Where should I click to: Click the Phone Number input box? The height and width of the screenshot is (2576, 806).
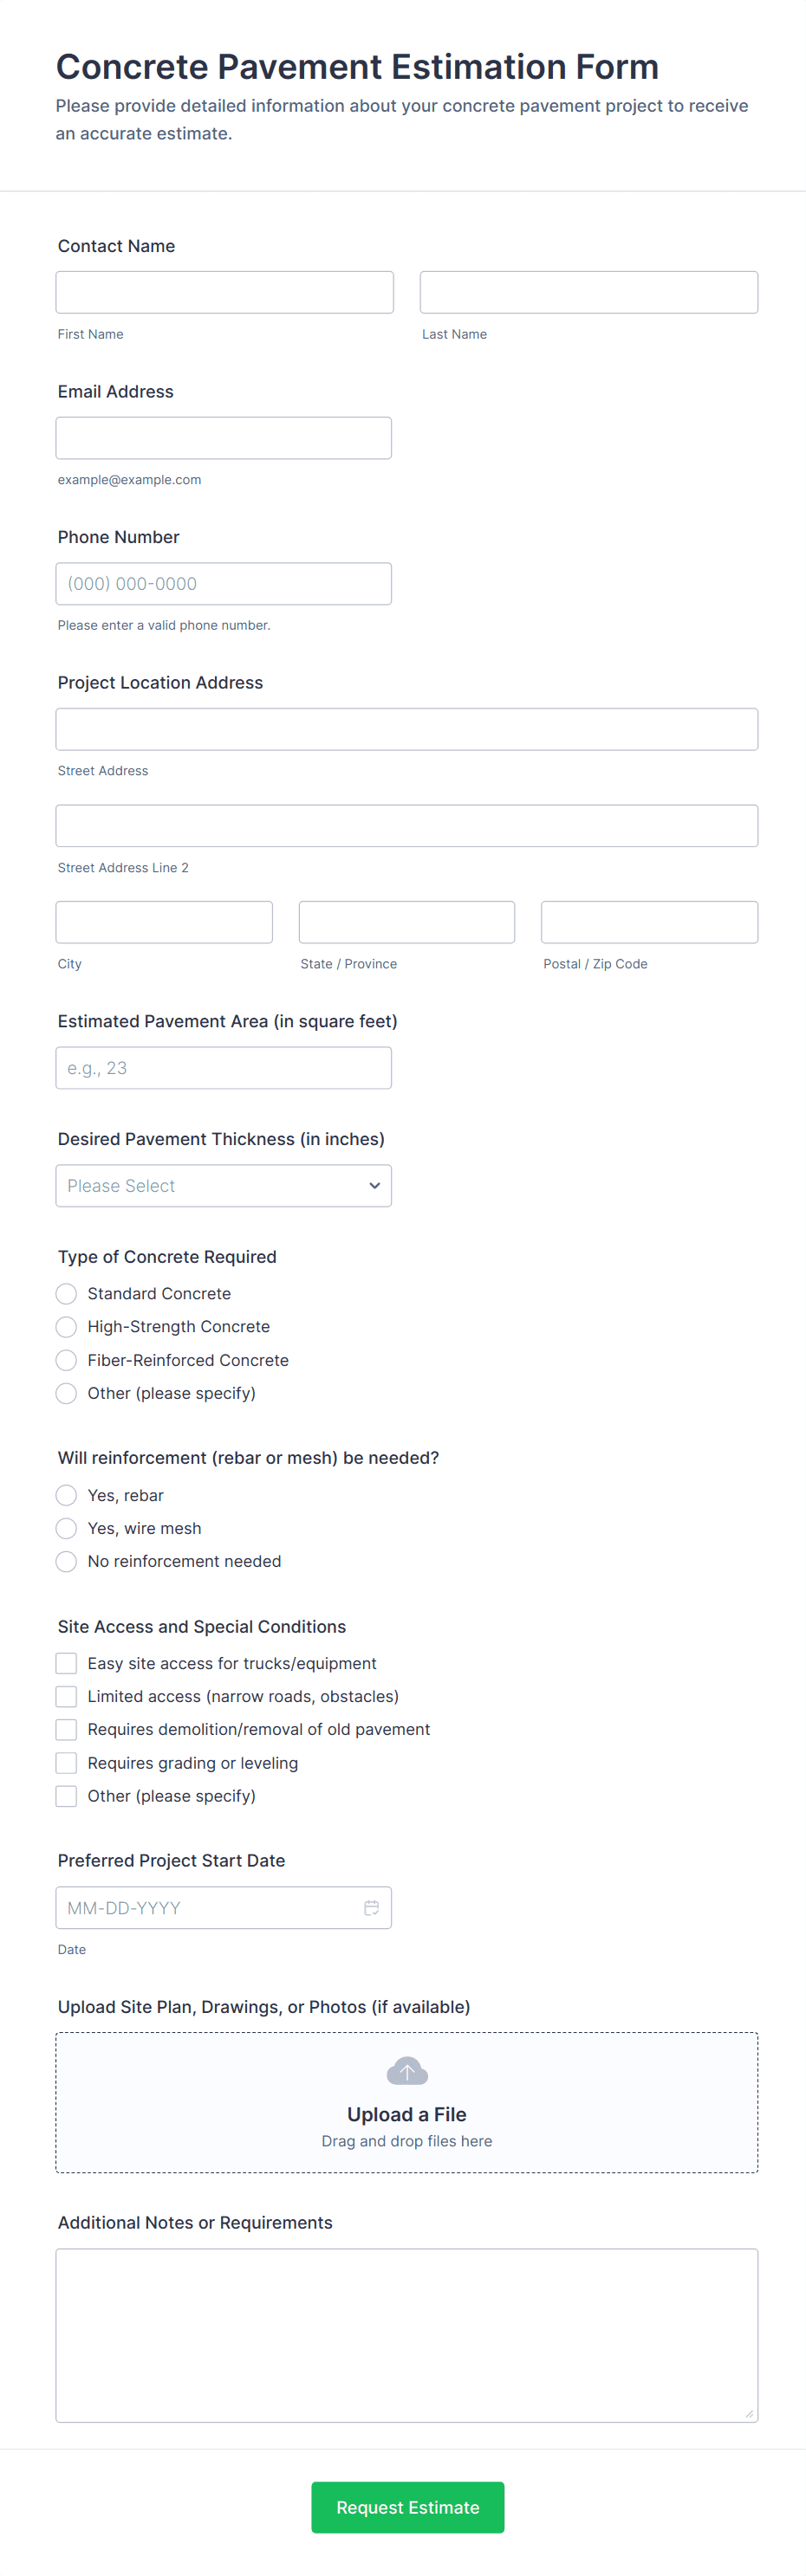click(x=223, y=583)
